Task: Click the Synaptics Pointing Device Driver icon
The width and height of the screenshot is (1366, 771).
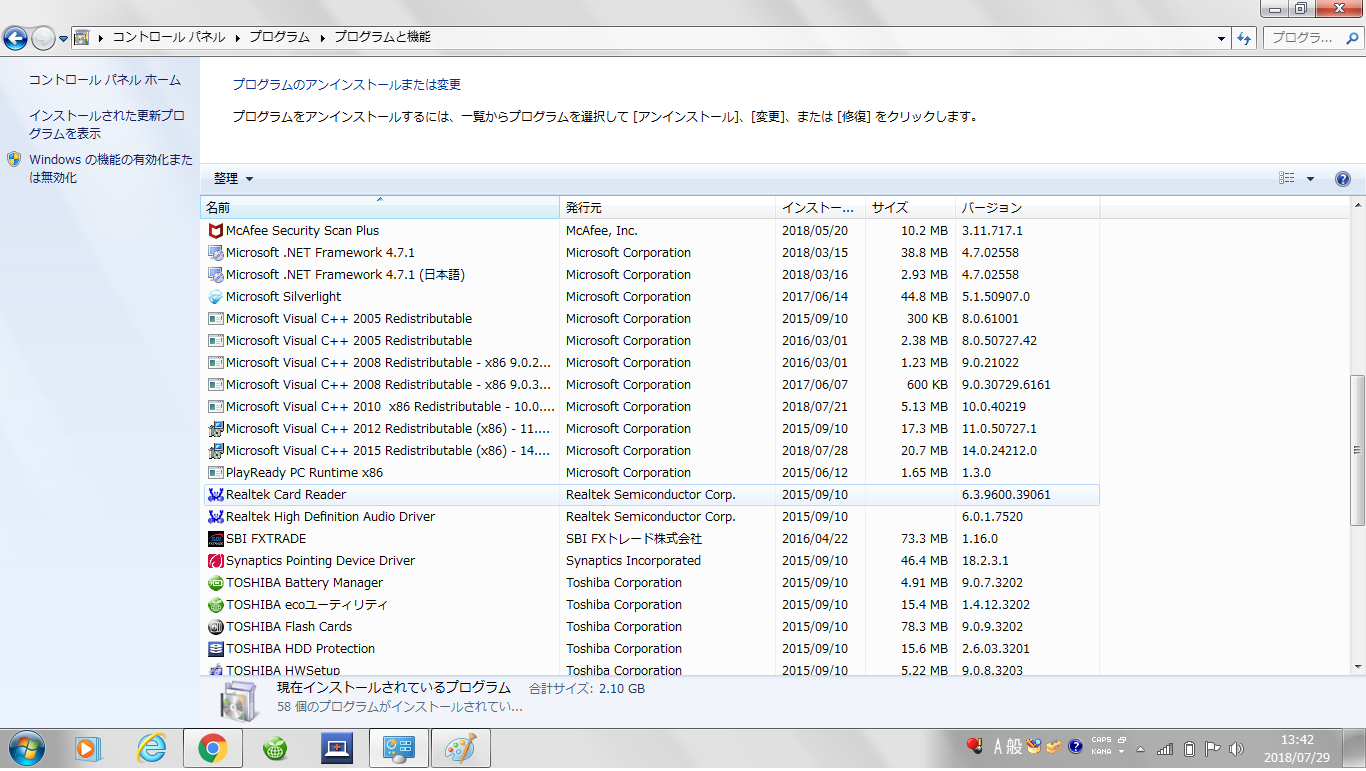Action: [x=215, y=561]
